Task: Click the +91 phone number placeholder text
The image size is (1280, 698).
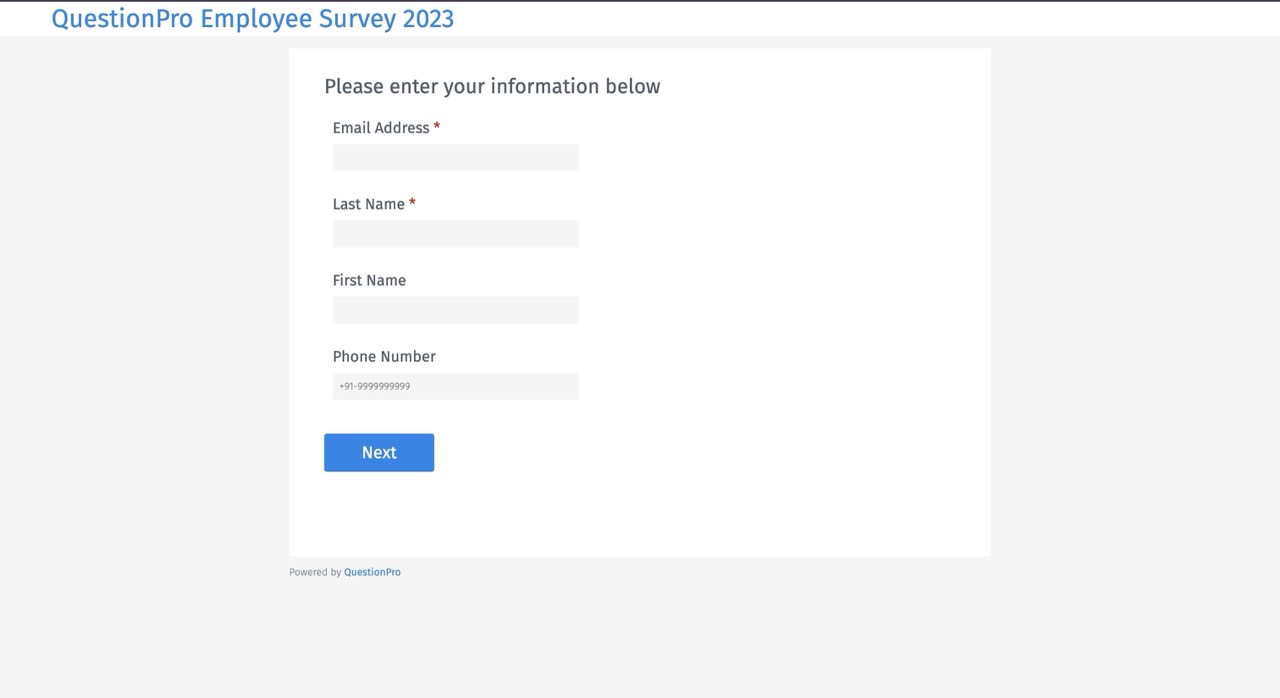Action: (374, 386)
